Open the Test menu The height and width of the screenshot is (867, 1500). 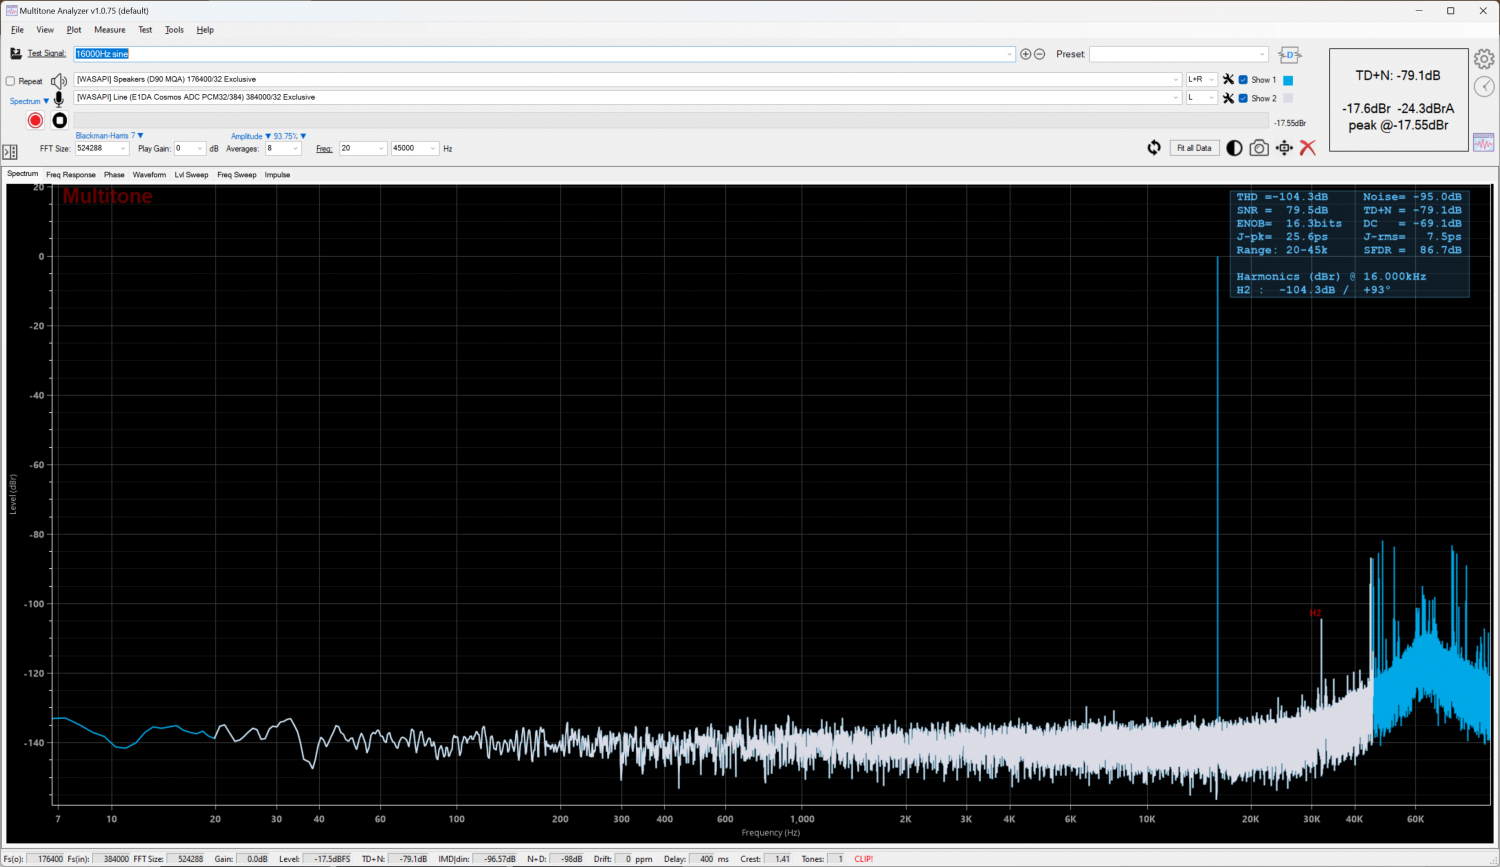tap(145, 30)
